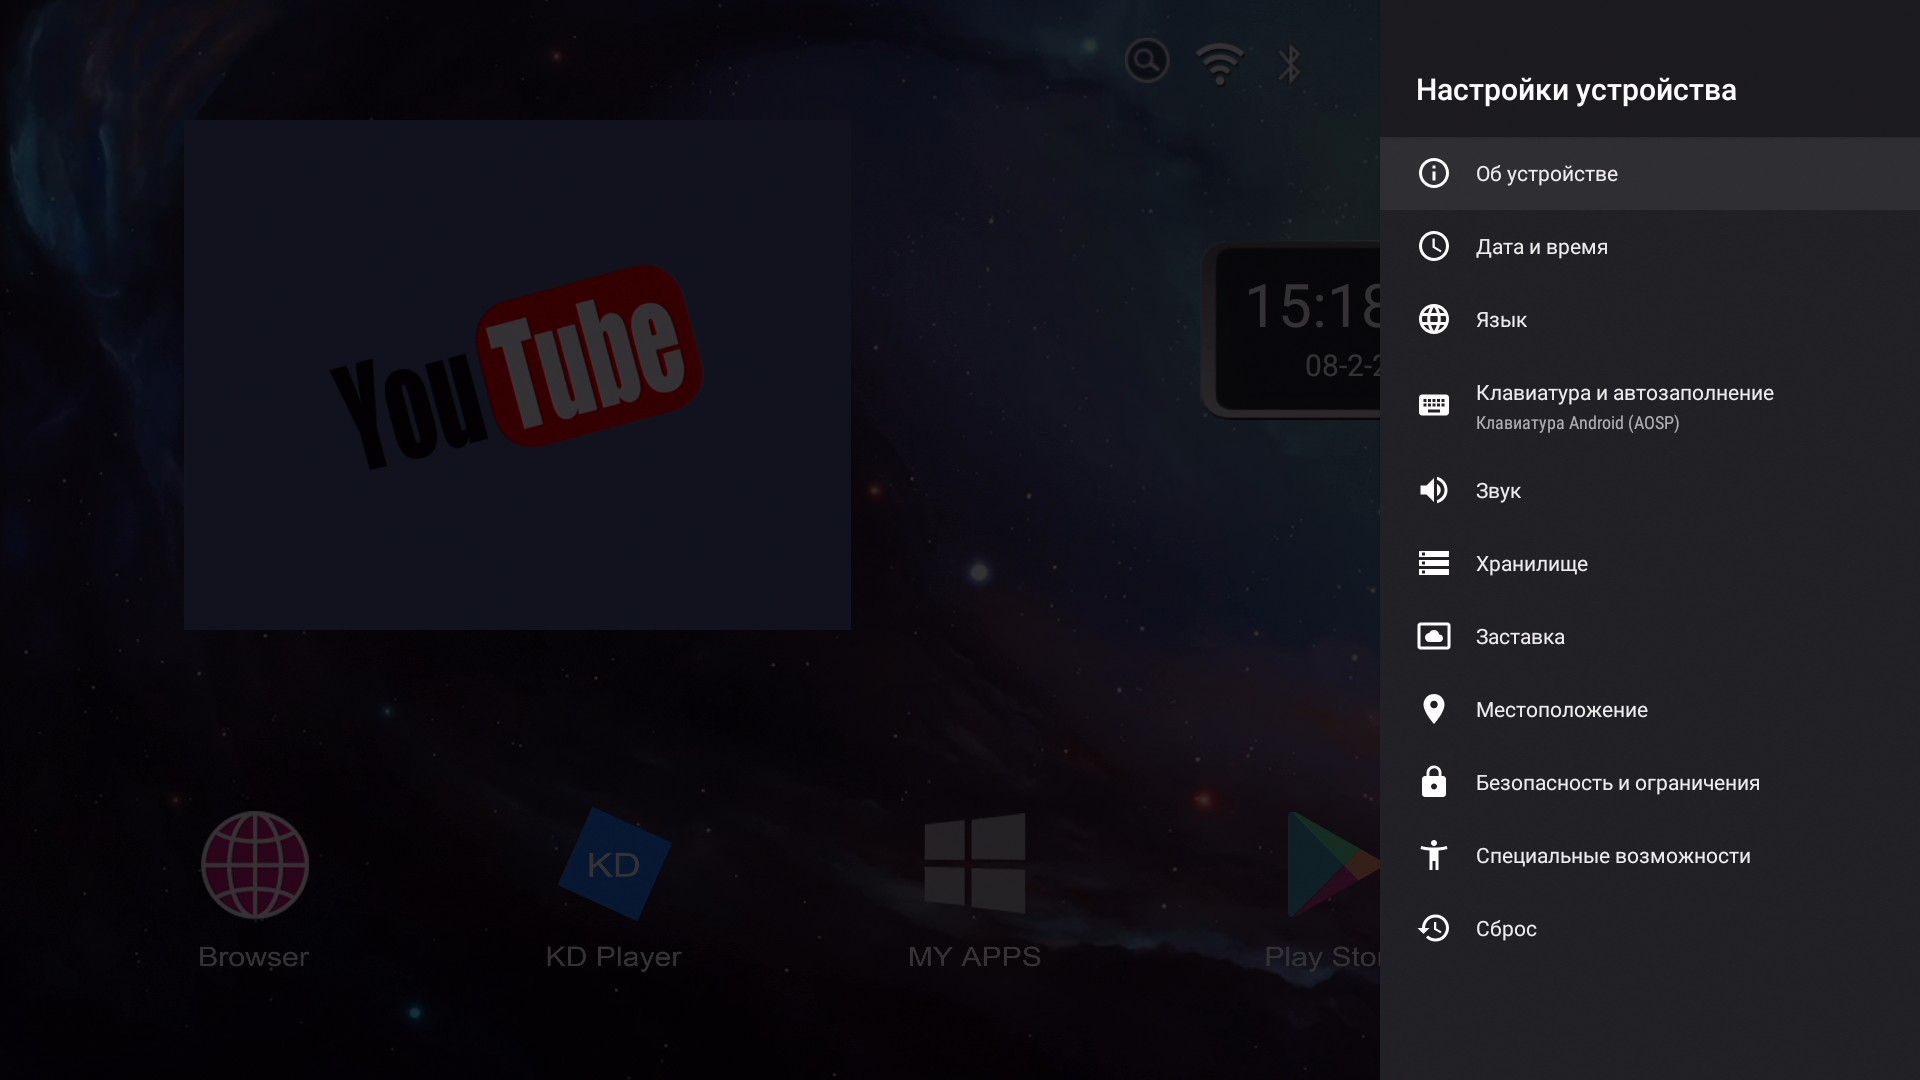This screenshot has height=1080, width=1920.
Task: Click the Bluetooth status icon
Action: pos(1289,63)
